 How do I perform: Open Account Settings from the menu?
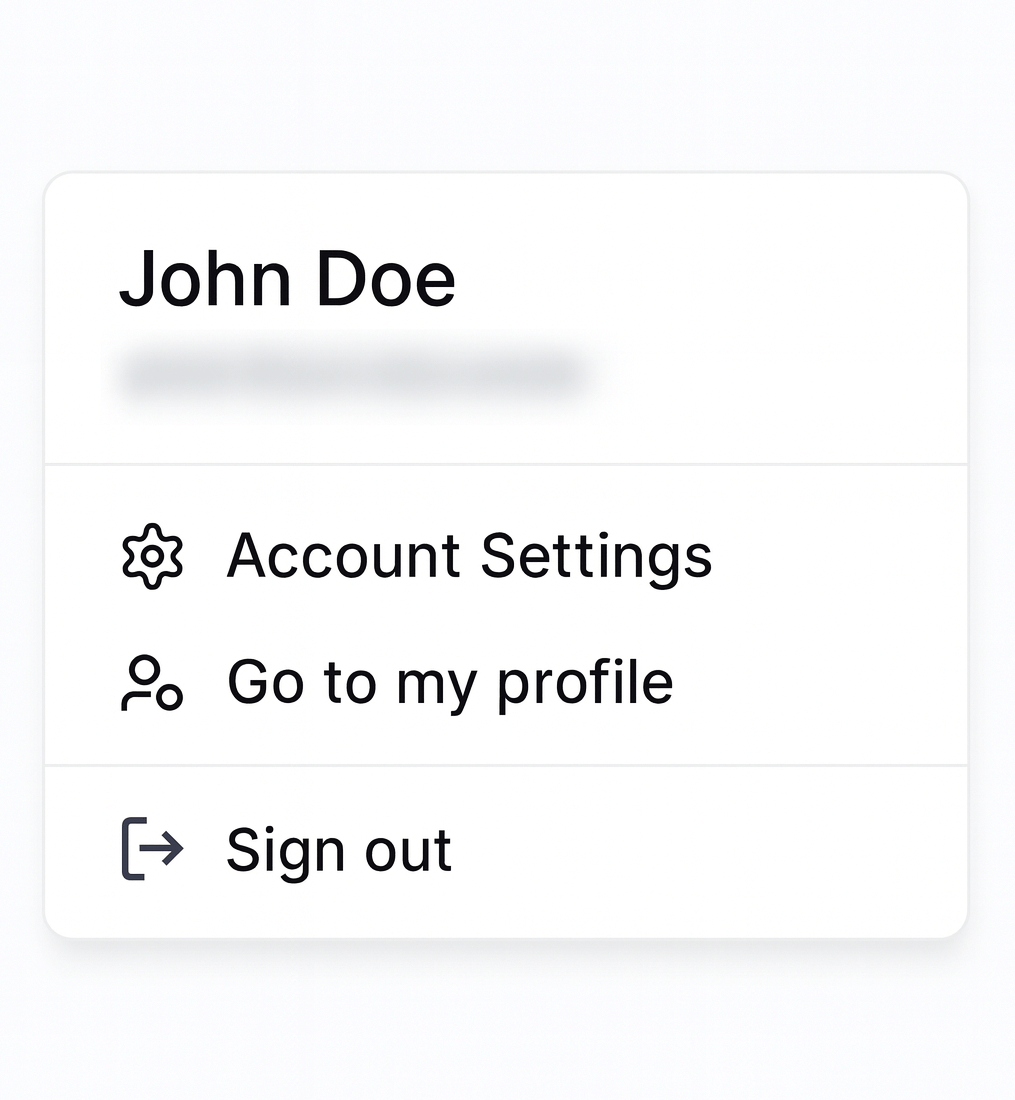(x=468, y=556)
